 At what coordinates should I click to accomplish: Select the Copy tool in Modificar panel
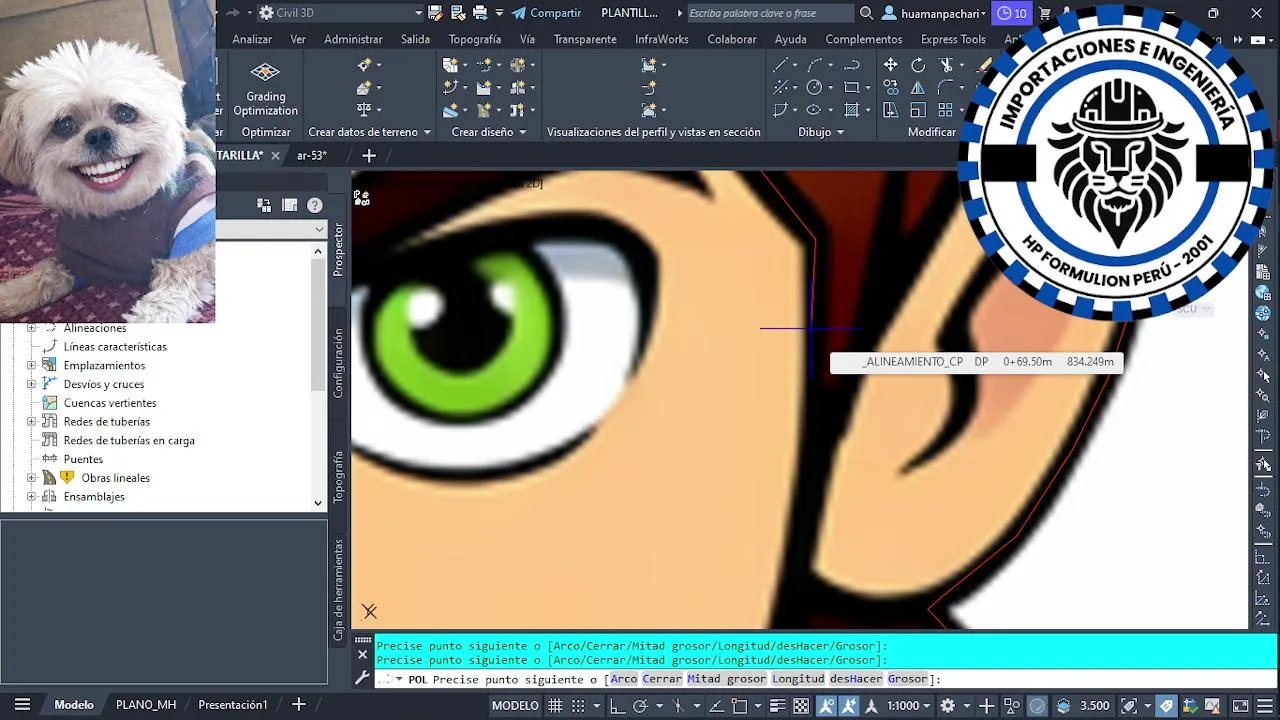890,88
